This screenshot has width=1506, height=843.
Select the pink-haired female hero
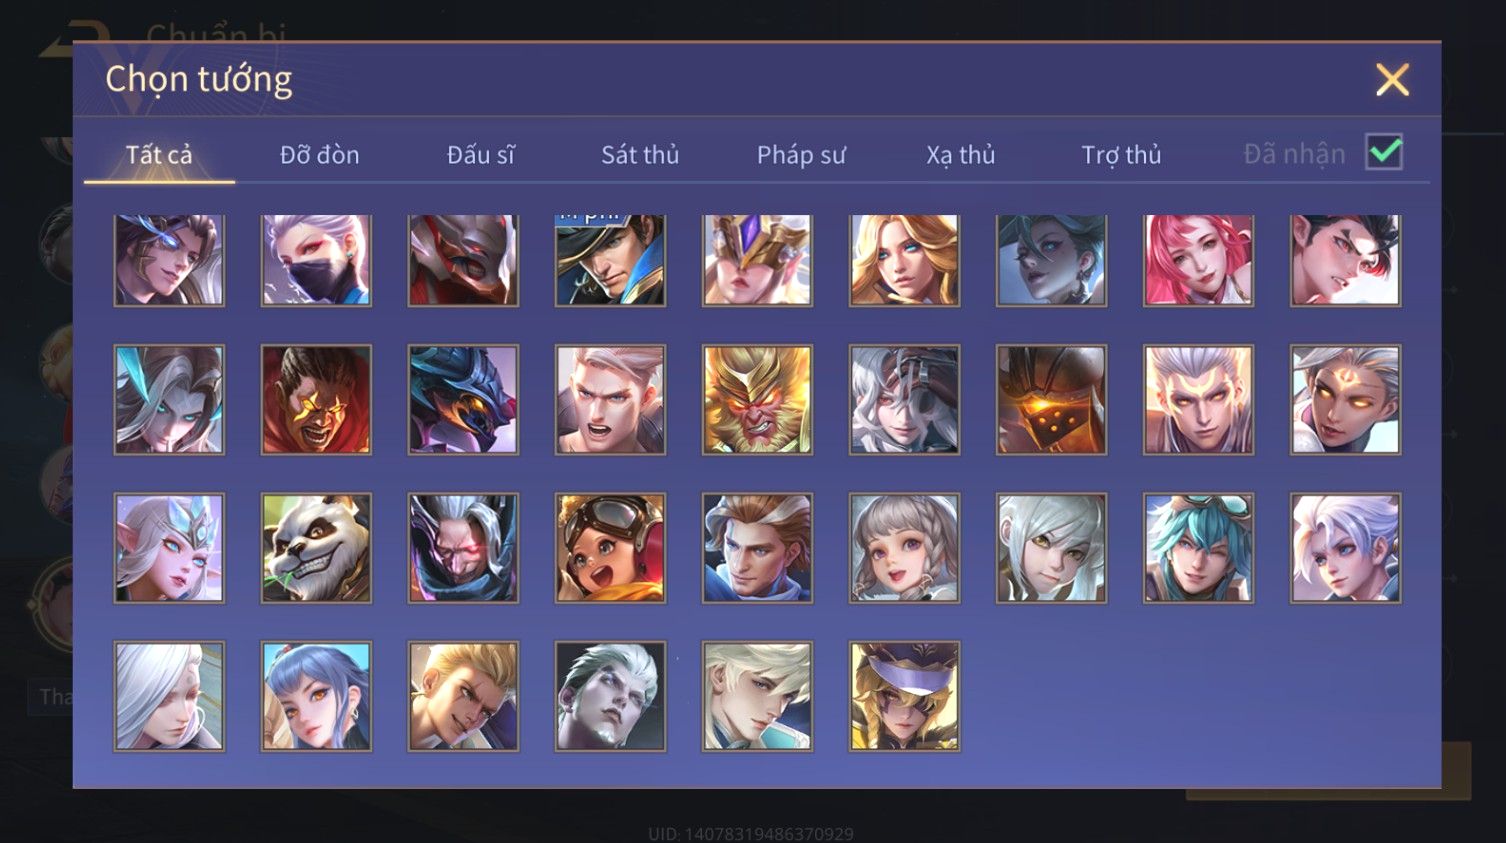click(x=1198, y=260)
